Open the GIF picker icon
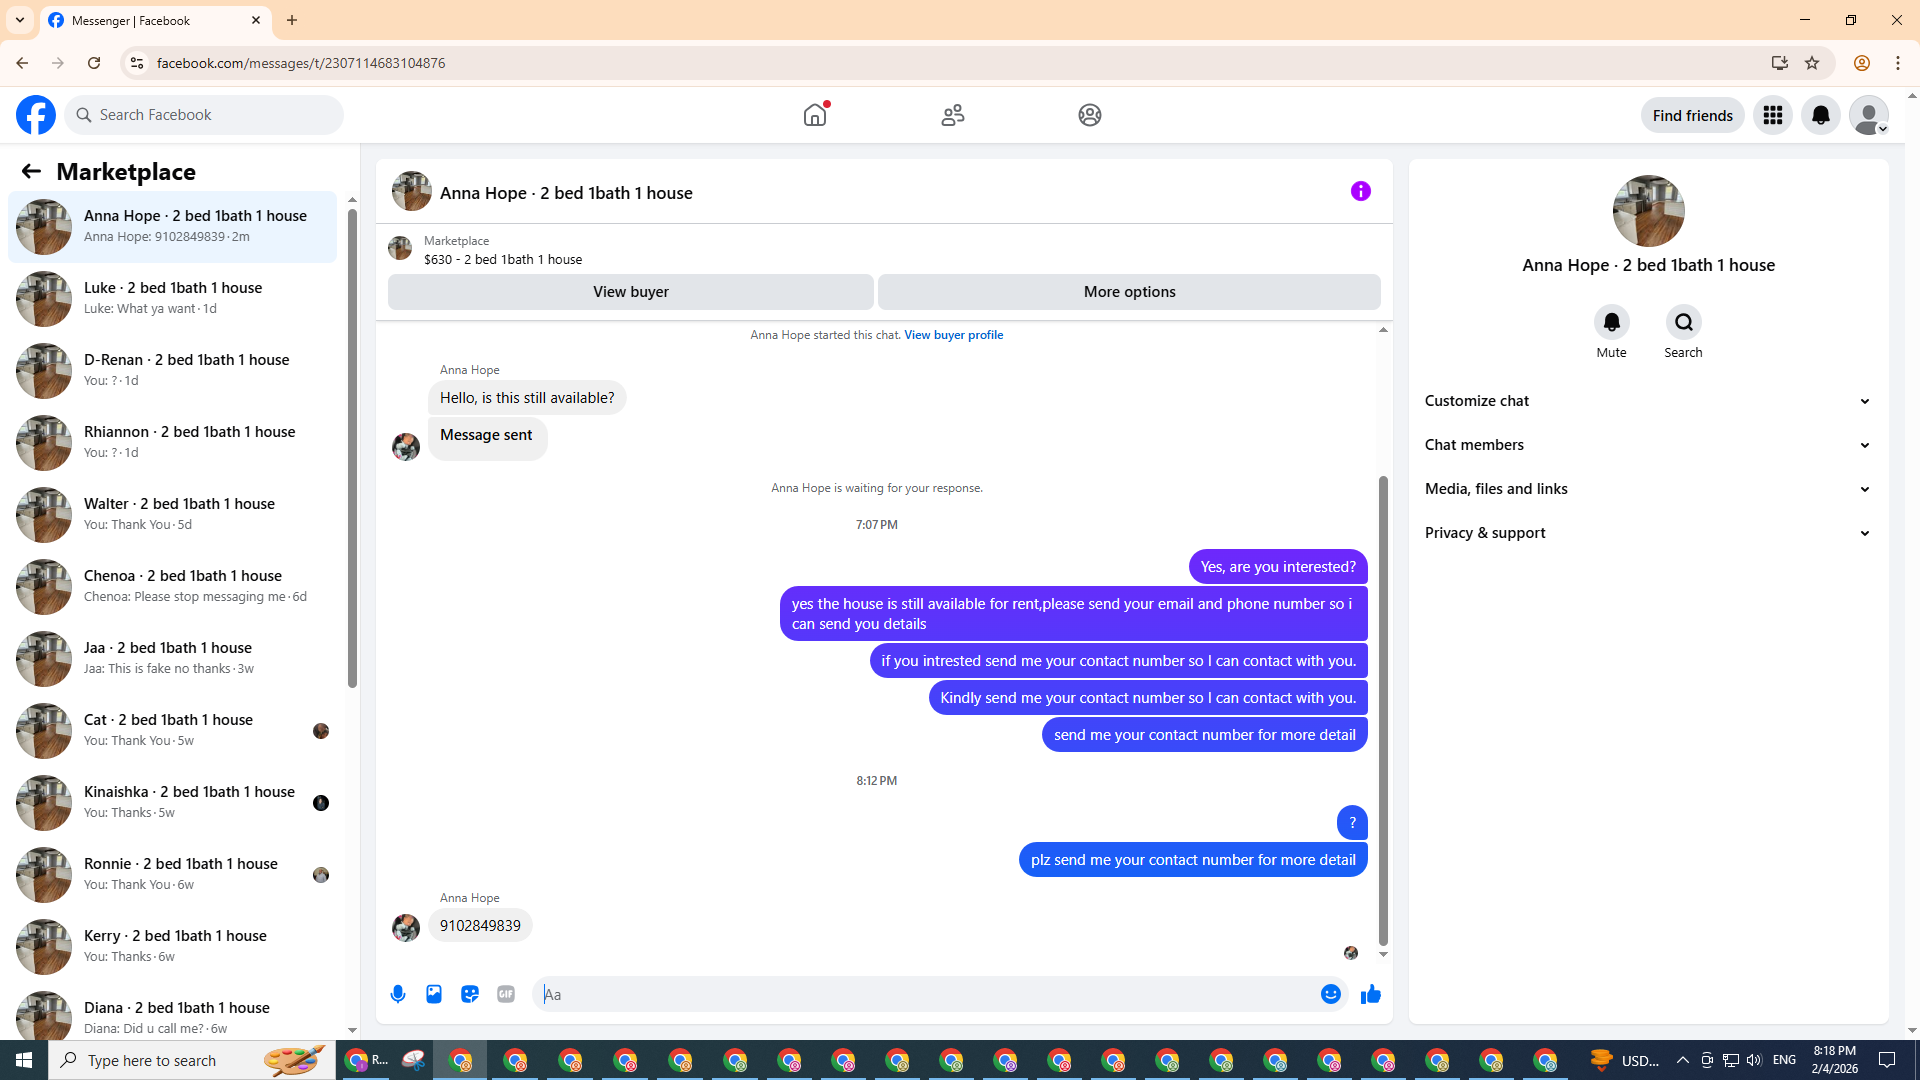1920x1080 pixels. point(506,994)
